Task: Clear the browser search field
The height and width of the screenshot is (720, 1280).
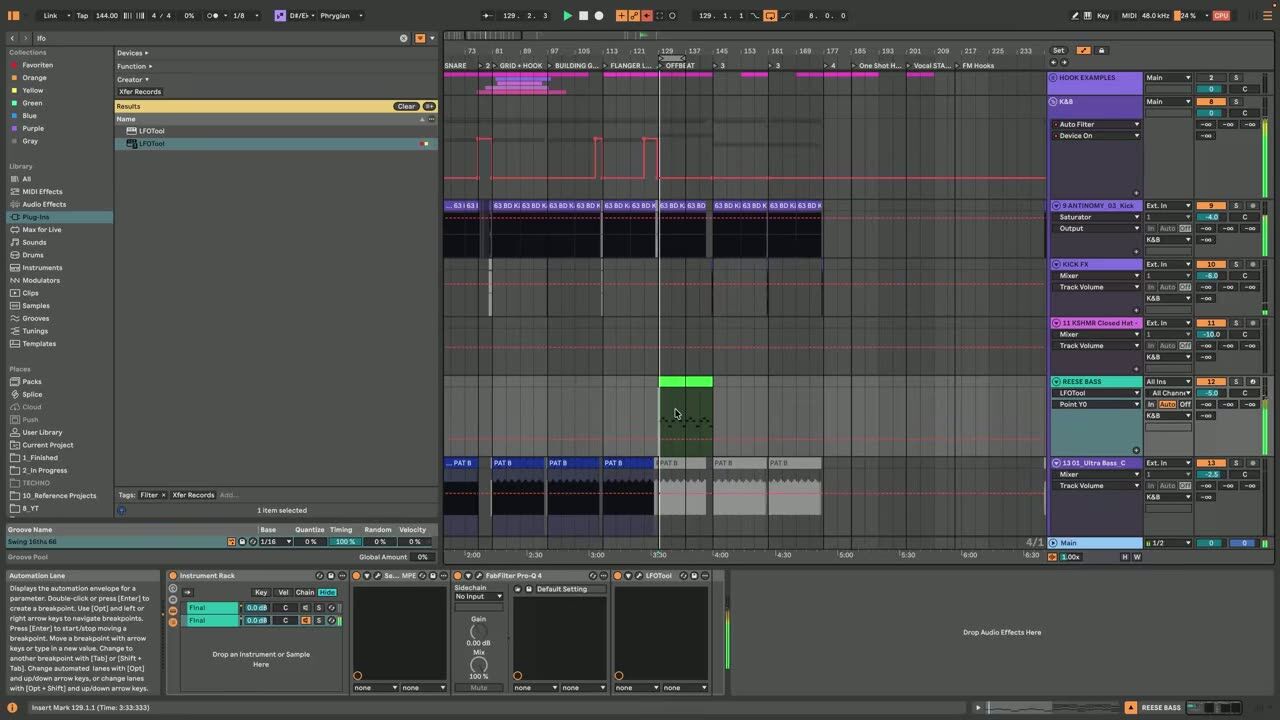Action: pyautogui.click(x=404, y=38)
